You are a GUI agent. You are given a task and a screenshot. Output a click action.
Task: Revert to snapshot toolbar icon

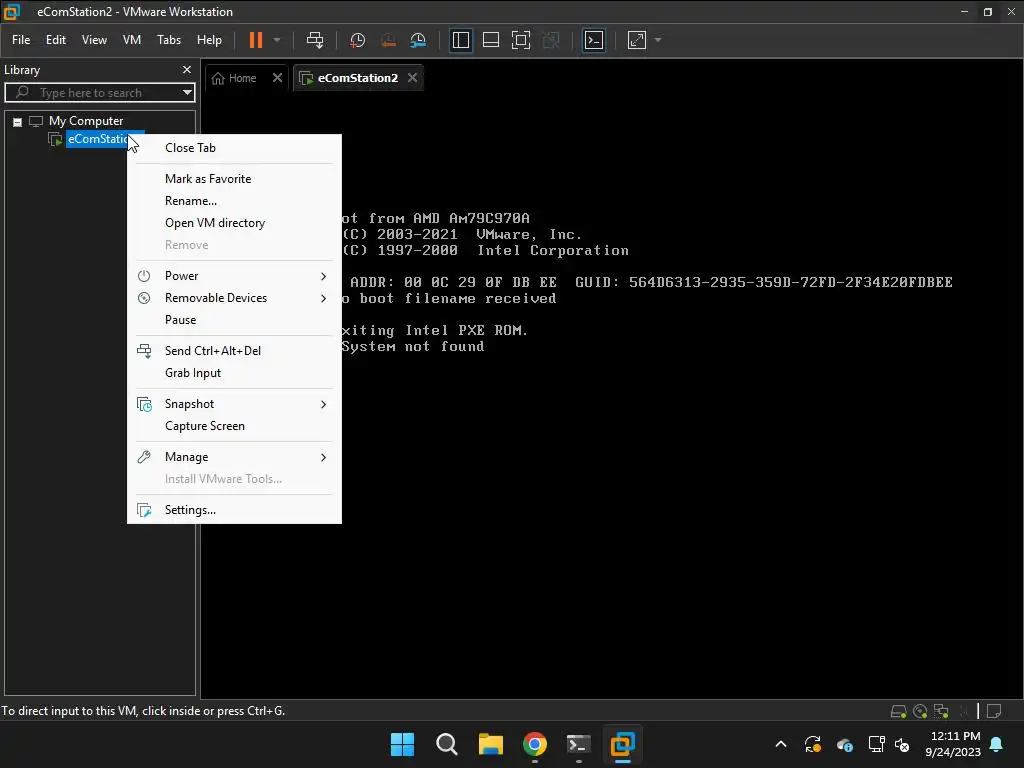388,40
